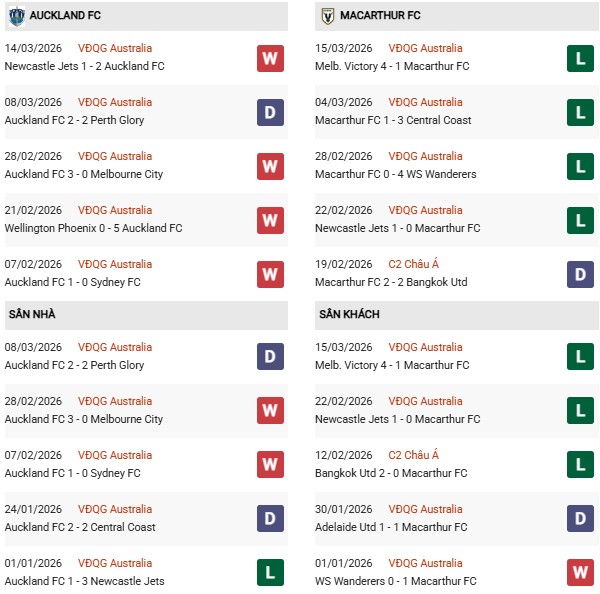The image size is (600, 594).
Task: Click the Auckland FC team crest icon
Action: [17, 16]
